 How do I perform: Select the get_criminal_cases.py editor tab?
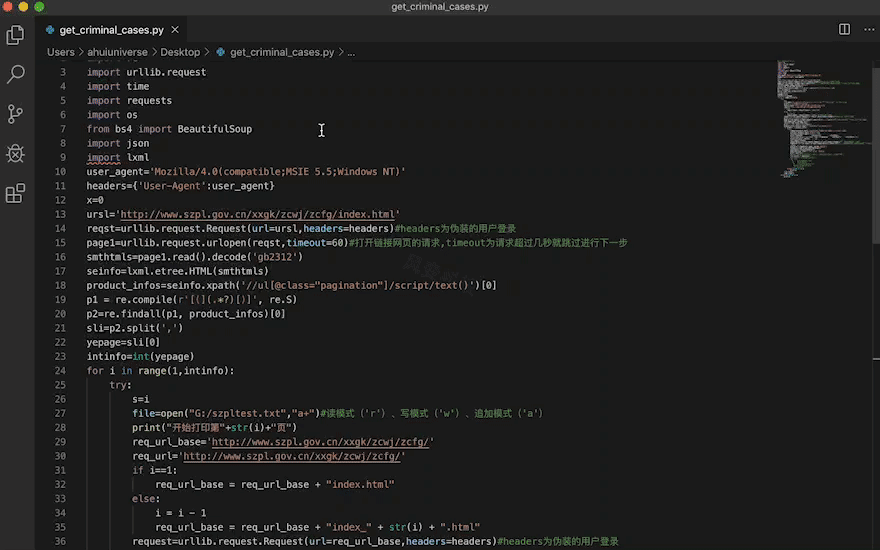(x=112, y=30)
